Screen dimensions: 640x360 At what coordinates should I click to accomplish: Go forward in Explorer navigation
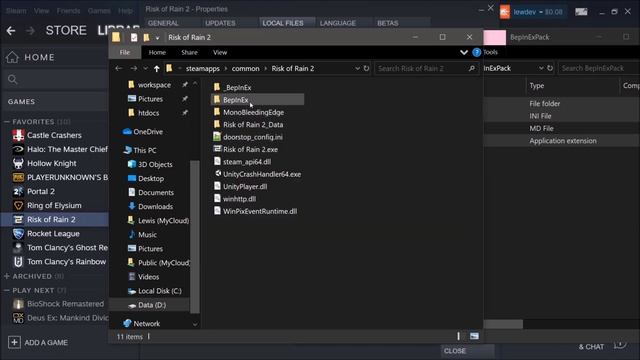coord(133,69)
